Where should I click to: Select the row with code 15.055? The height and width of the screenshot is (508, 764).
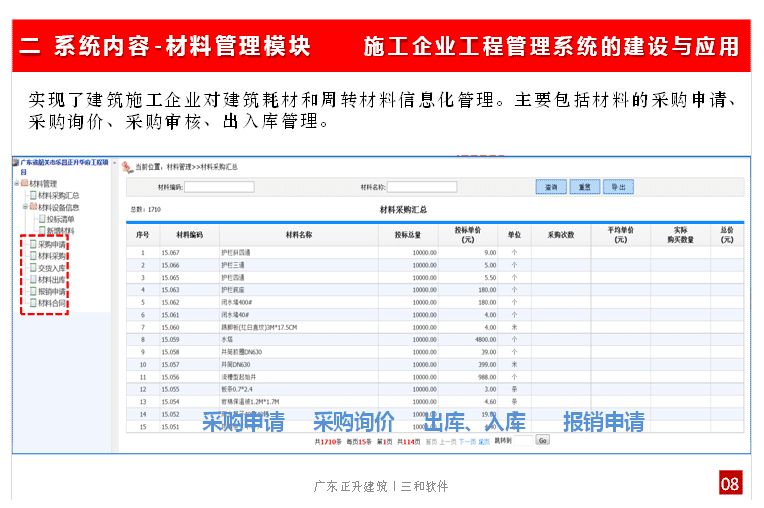coord(435,389)
